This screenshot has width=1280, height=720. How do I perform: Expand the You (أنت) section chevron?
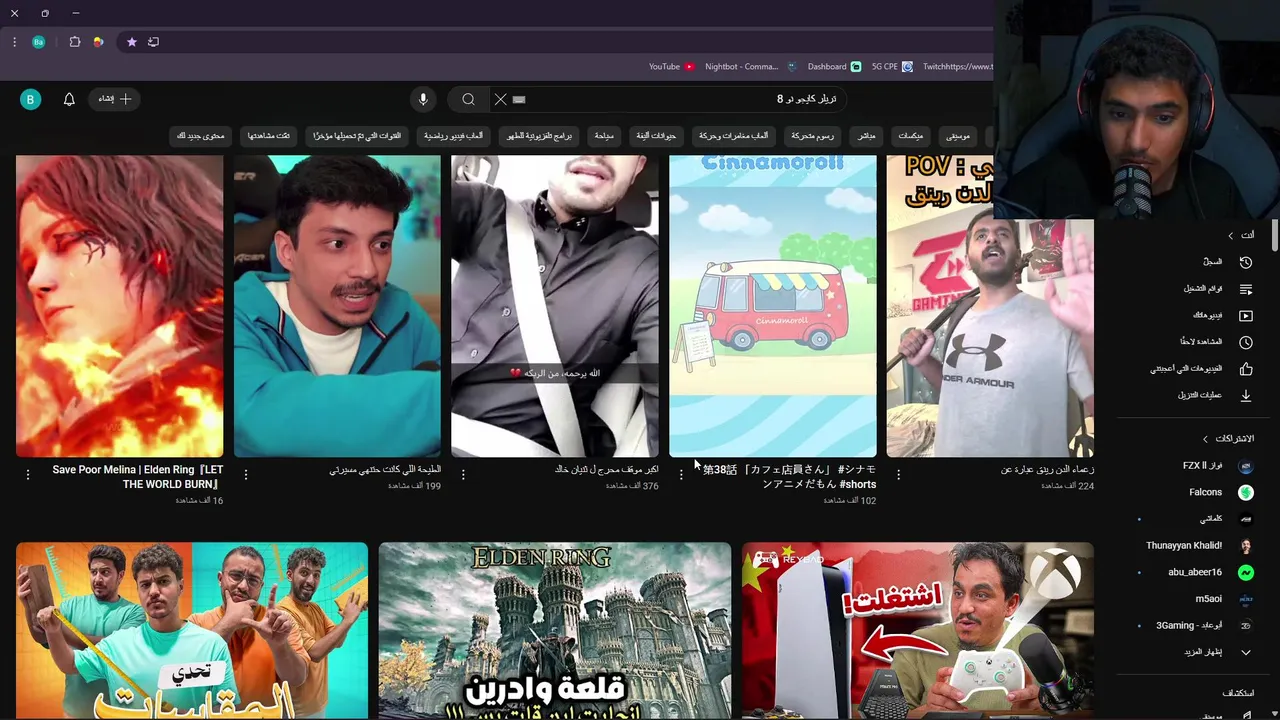pos(1231,235)
